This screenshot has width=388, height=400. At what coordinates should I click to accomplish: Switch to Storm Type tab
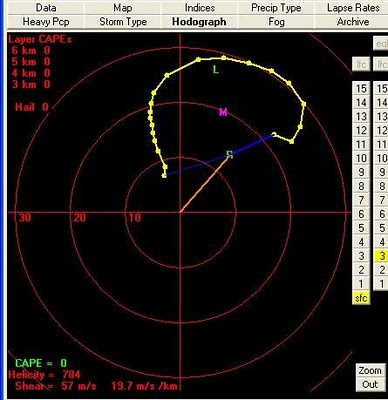tap(123, 22)
